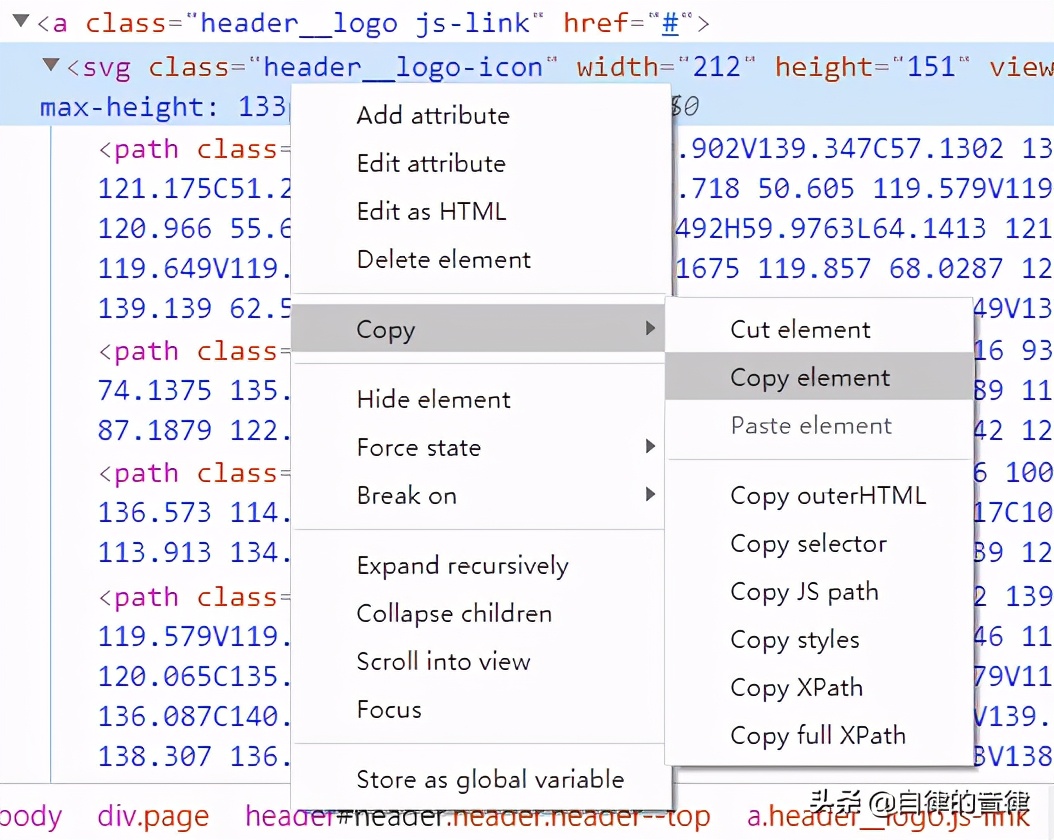Choose Scroll into view option
This screenshot has width=1054, height=840.
click(443, 661)
